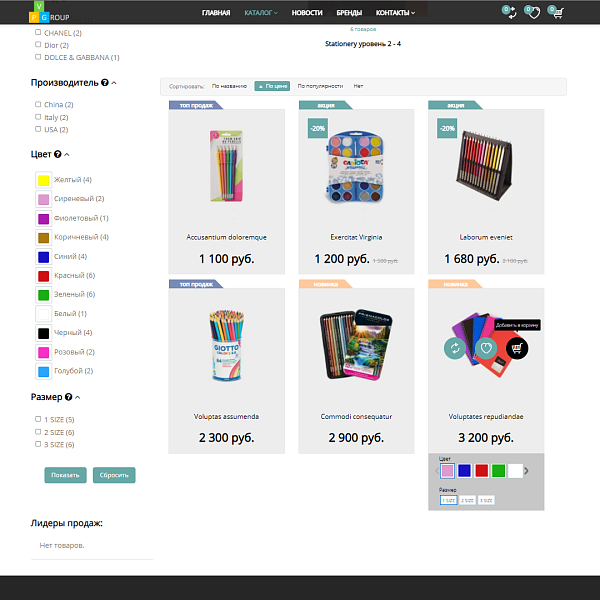Open the shopping cart icon in header
The height and width of the screenshot is (600, 600).
coord(556,12)
